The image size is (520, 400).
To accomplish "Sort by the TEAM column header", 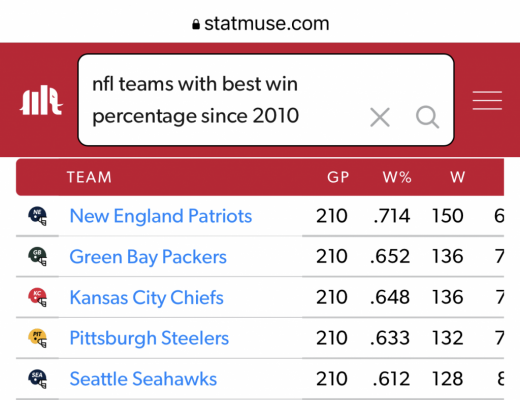I will pos(89,177).
